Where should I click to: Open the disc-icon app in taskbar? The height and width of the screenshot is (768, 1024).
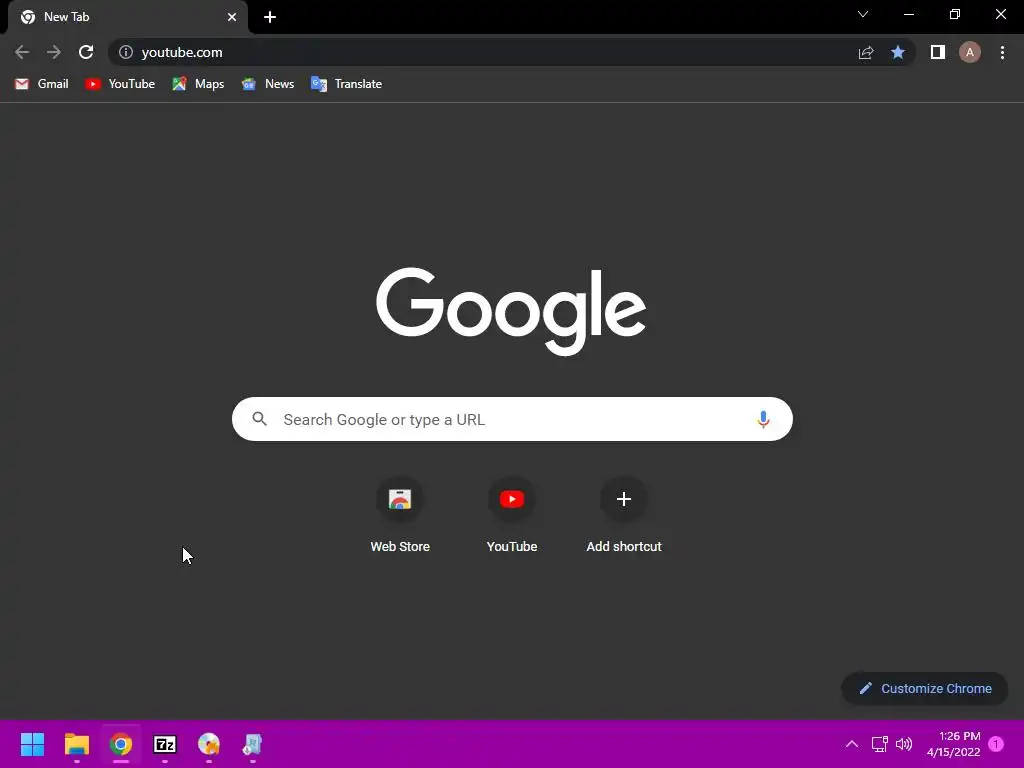tap(209, 744)
